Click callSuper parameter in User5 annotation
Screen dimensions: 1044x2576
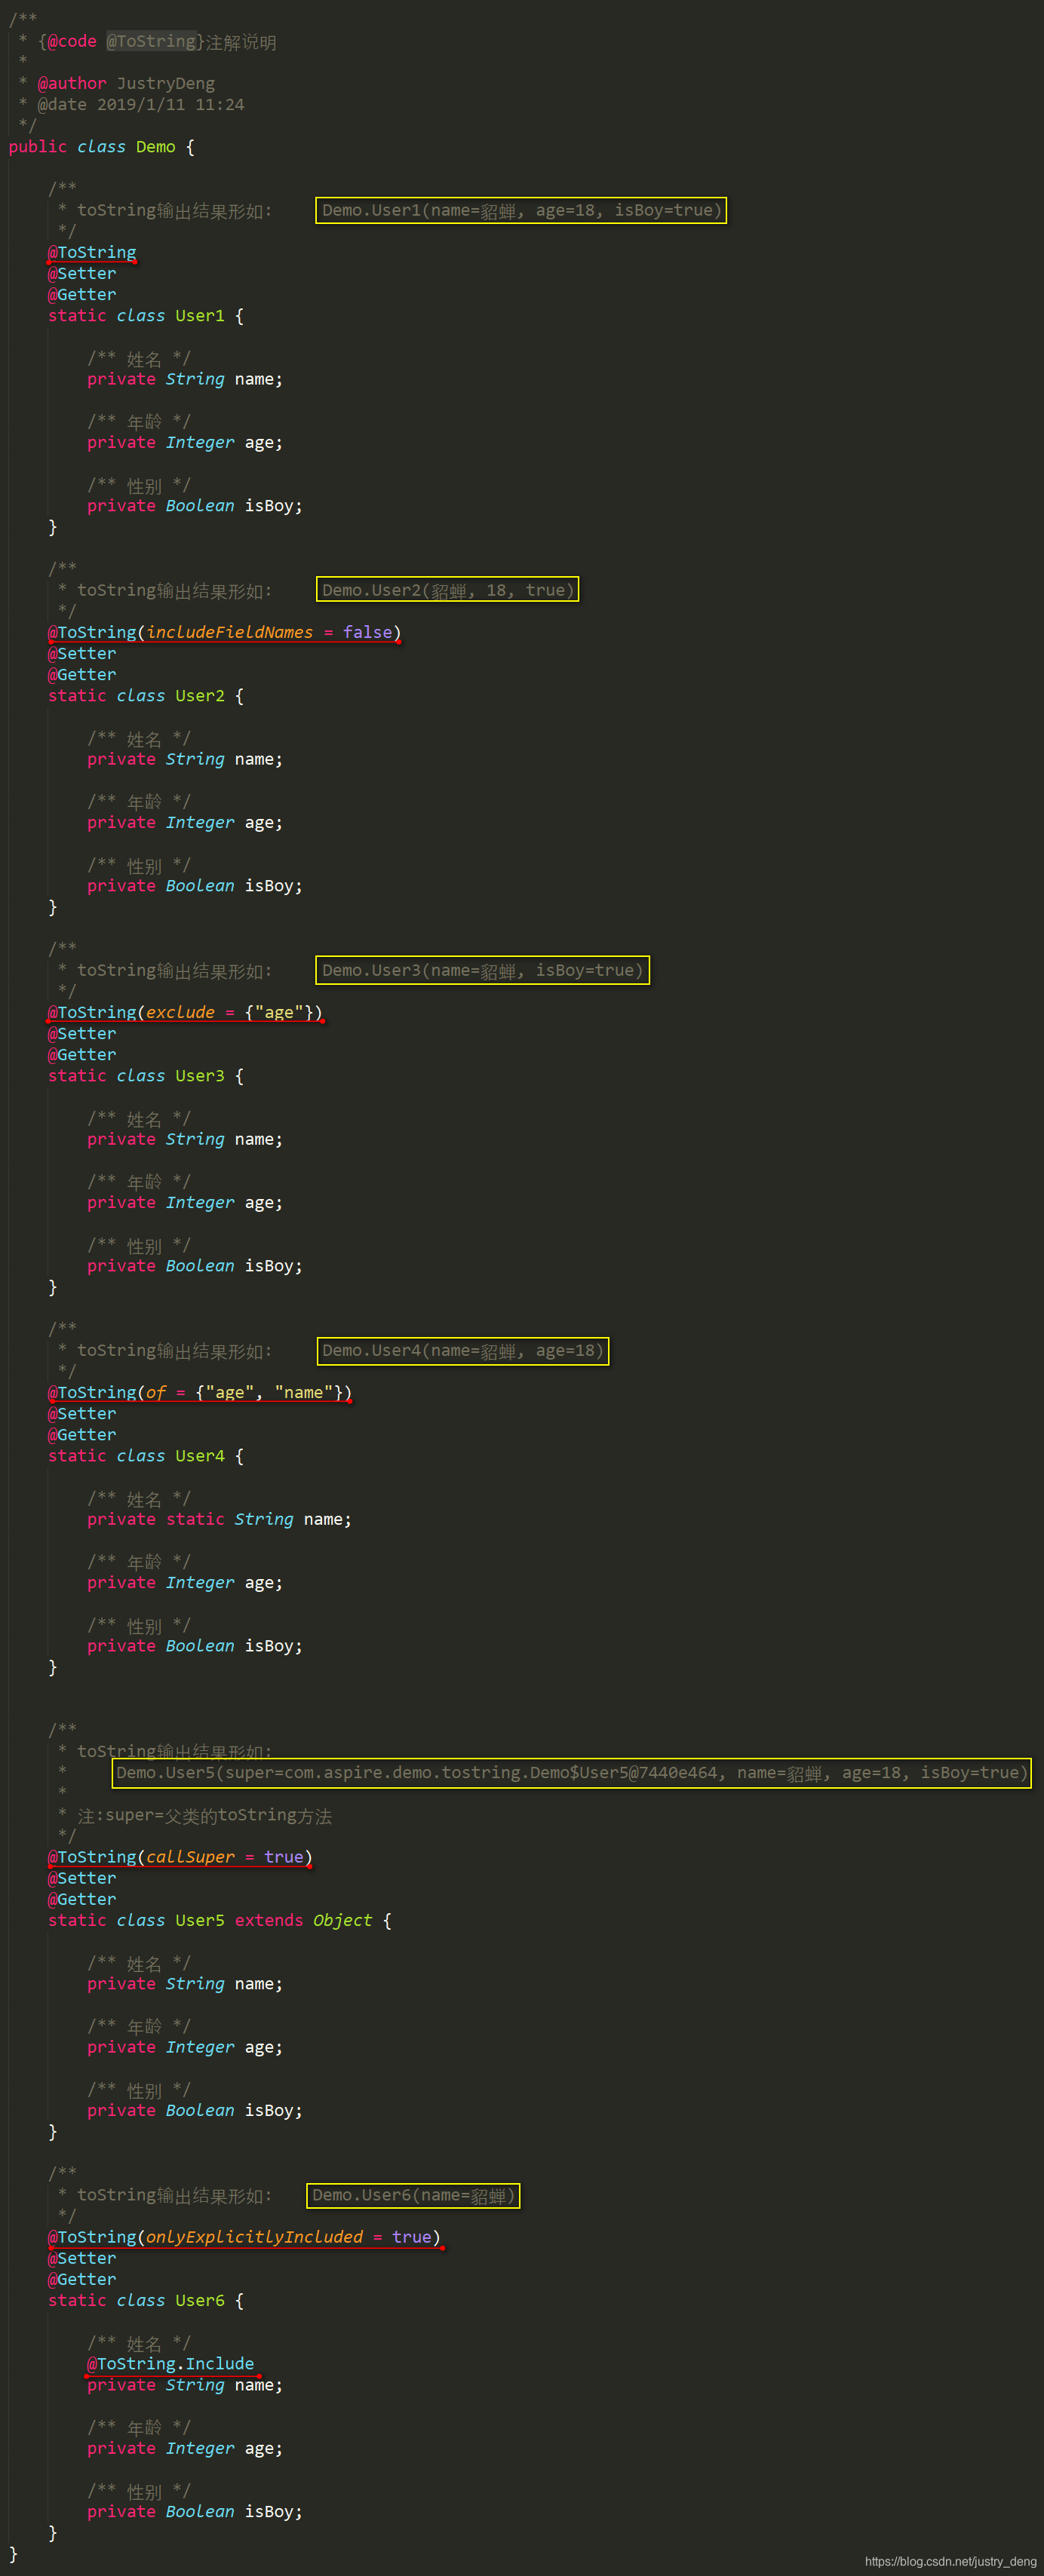[190, 1857]
